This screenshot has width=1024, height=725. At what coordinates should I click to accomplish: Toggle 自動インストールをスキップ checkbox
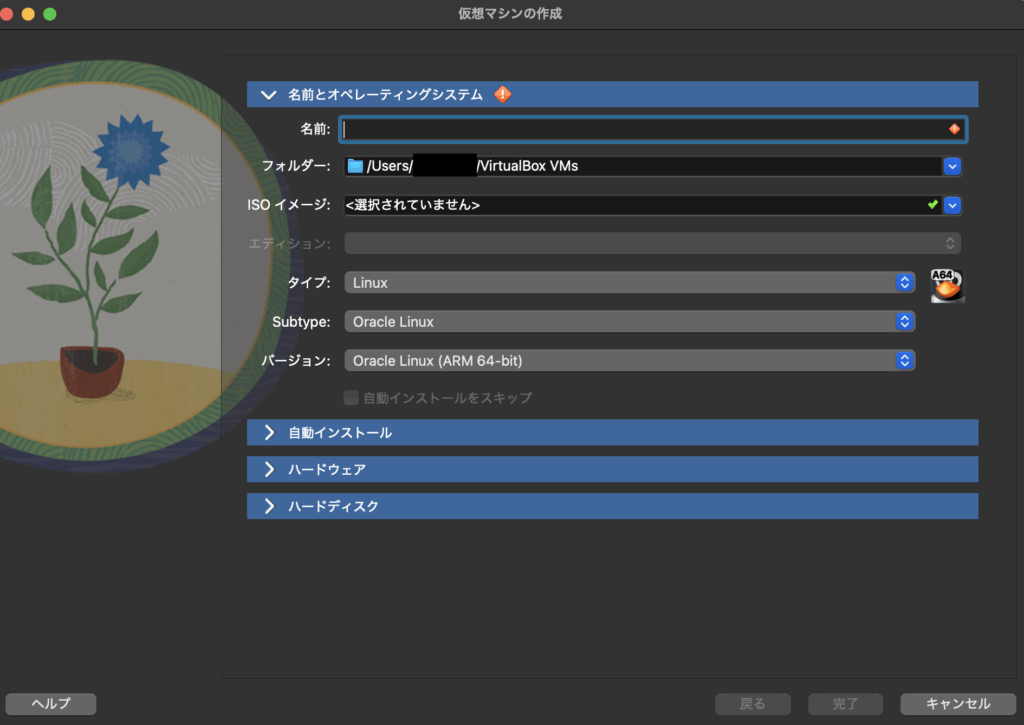(x=351, y=398)
